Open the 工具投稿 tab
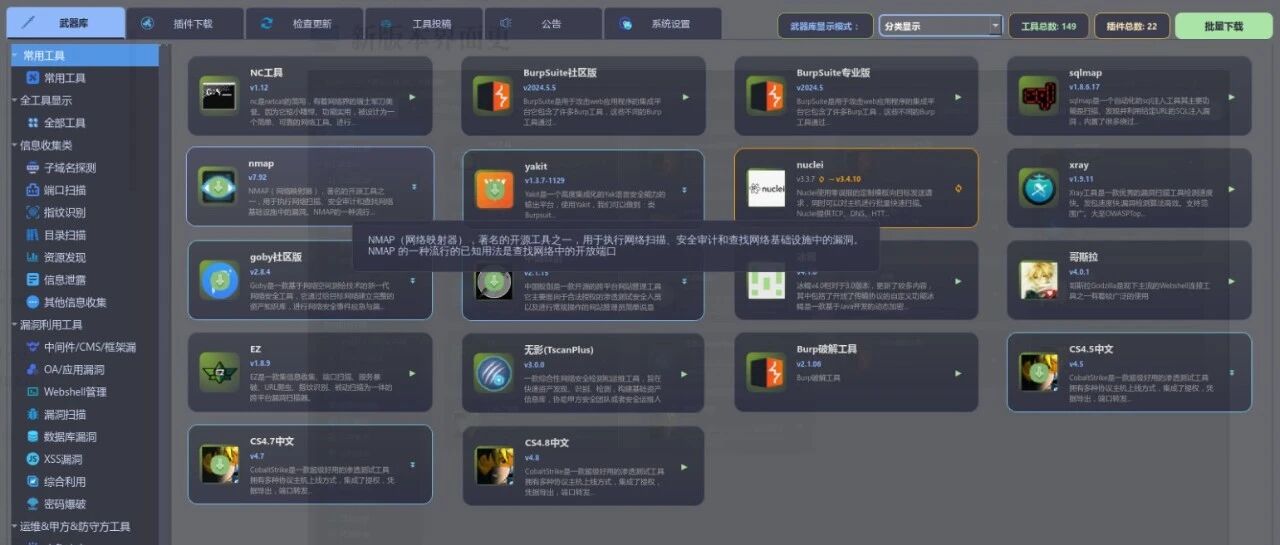 (423, 23)
